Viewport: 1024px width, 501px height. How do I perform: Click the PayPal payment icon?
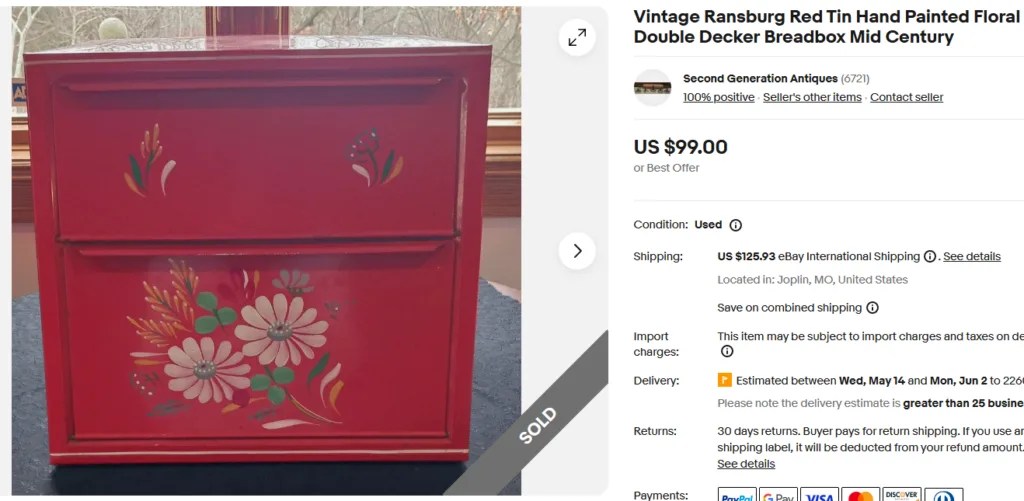click(x=737, y=496)
